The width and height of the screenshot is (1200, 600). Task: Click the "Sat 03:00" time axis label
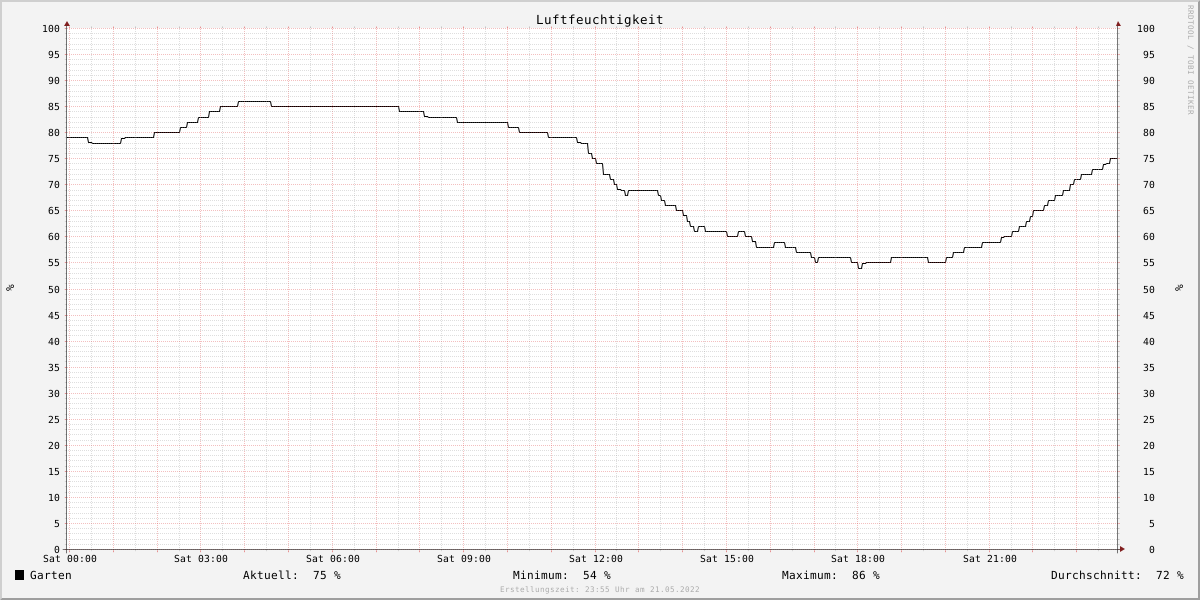click(201, 559)
